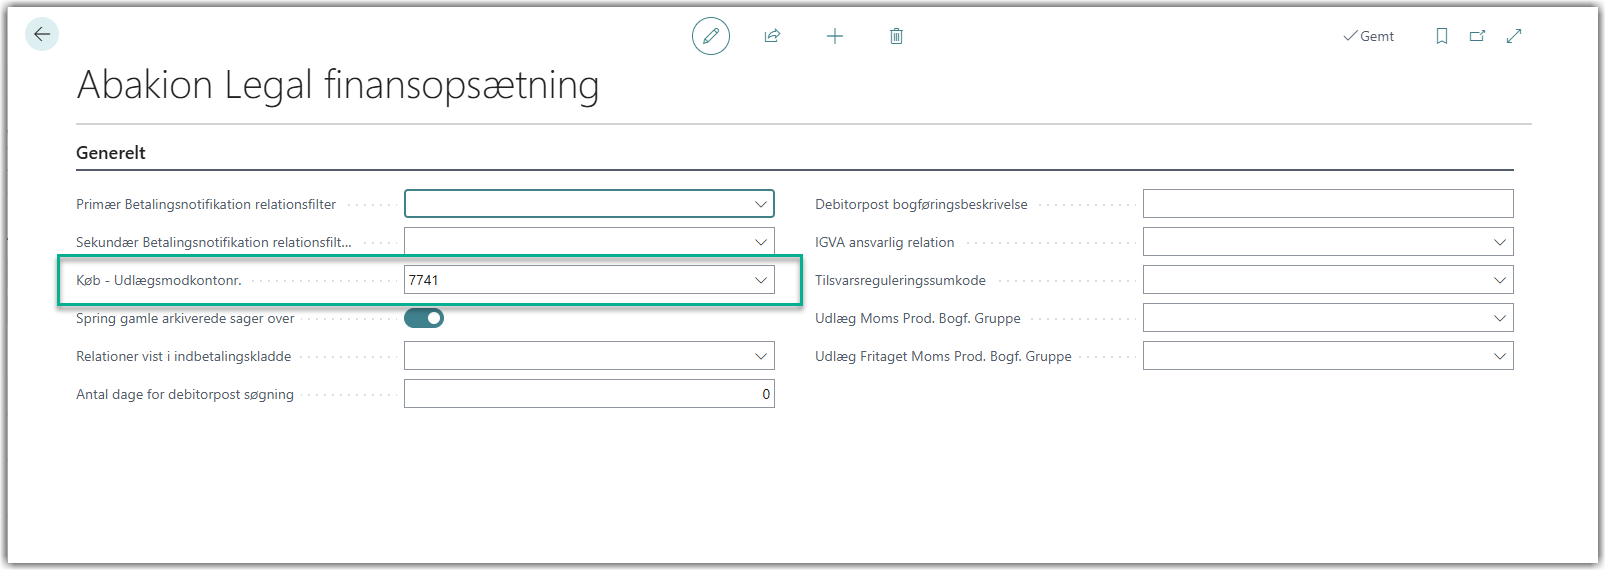Screen dimensions: 1606x571
Task: Click the Antal dage for debitorpost søgning label
Action: click(x=185, y=394)
